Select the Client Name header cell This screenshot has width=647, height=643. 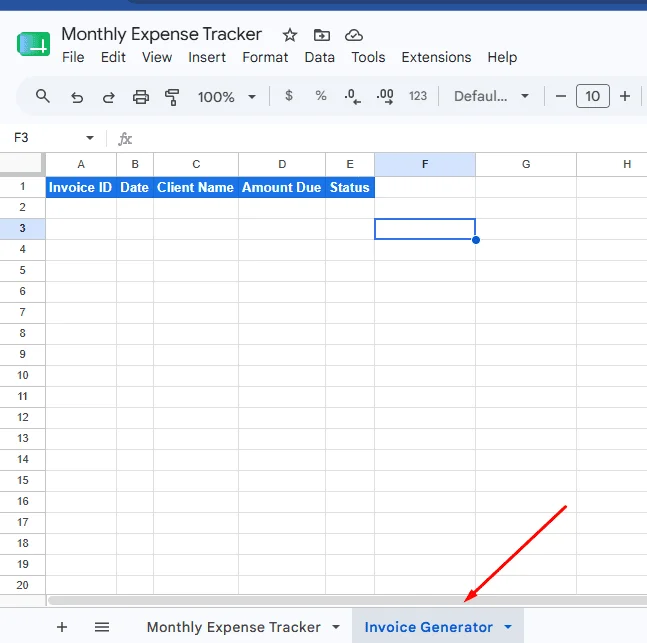(196, 187)
